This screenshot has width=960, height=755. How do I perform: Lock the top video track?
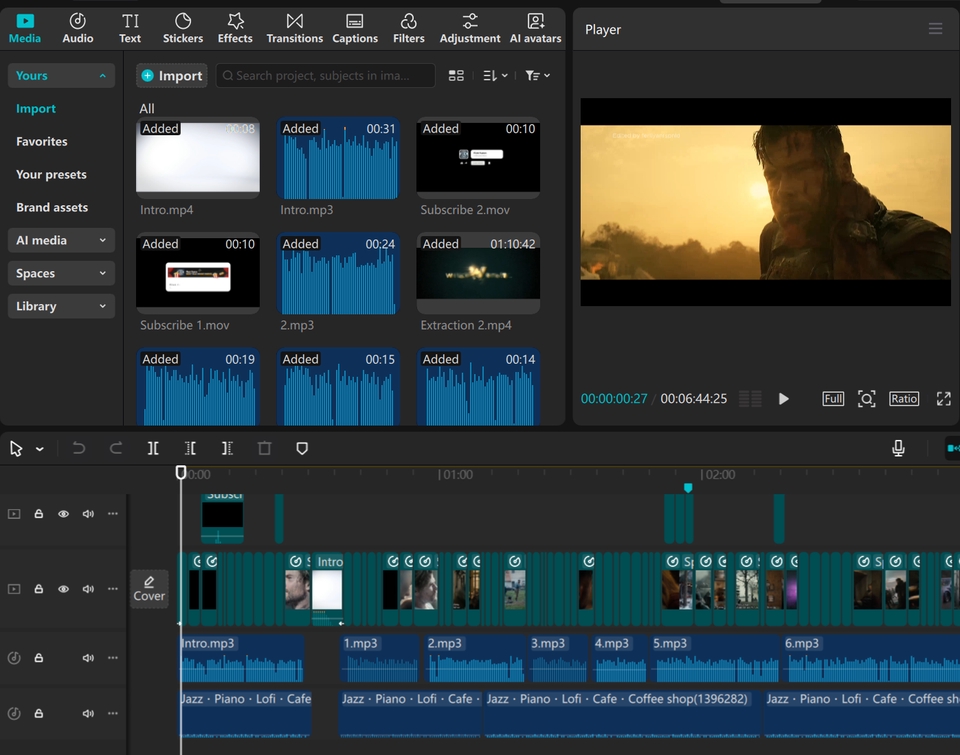click(39, 514)
